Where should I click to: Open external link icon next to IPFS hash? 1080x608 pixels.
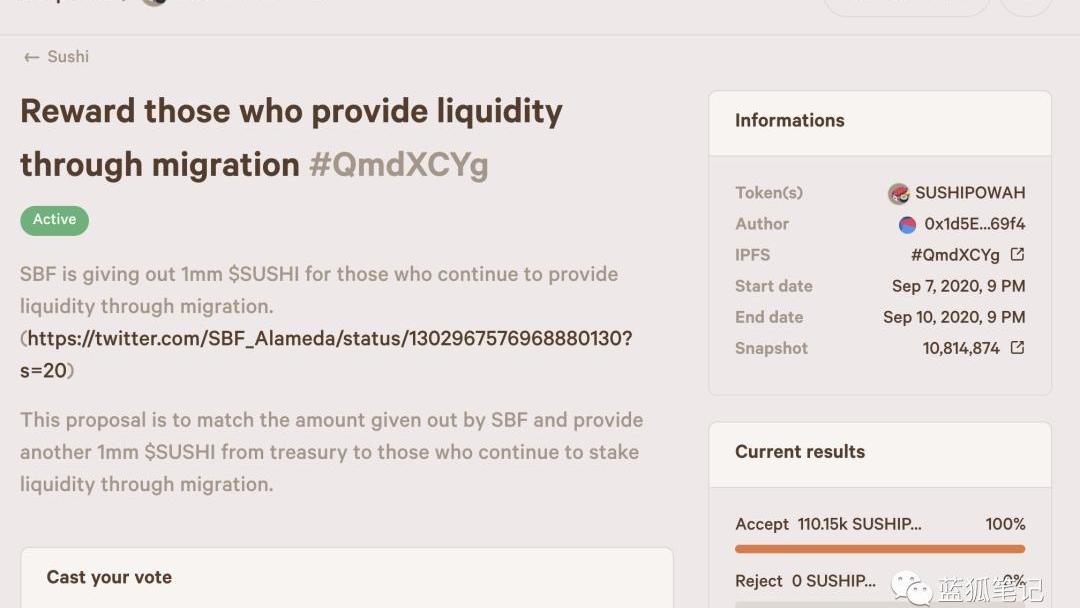coord(1017,254)
